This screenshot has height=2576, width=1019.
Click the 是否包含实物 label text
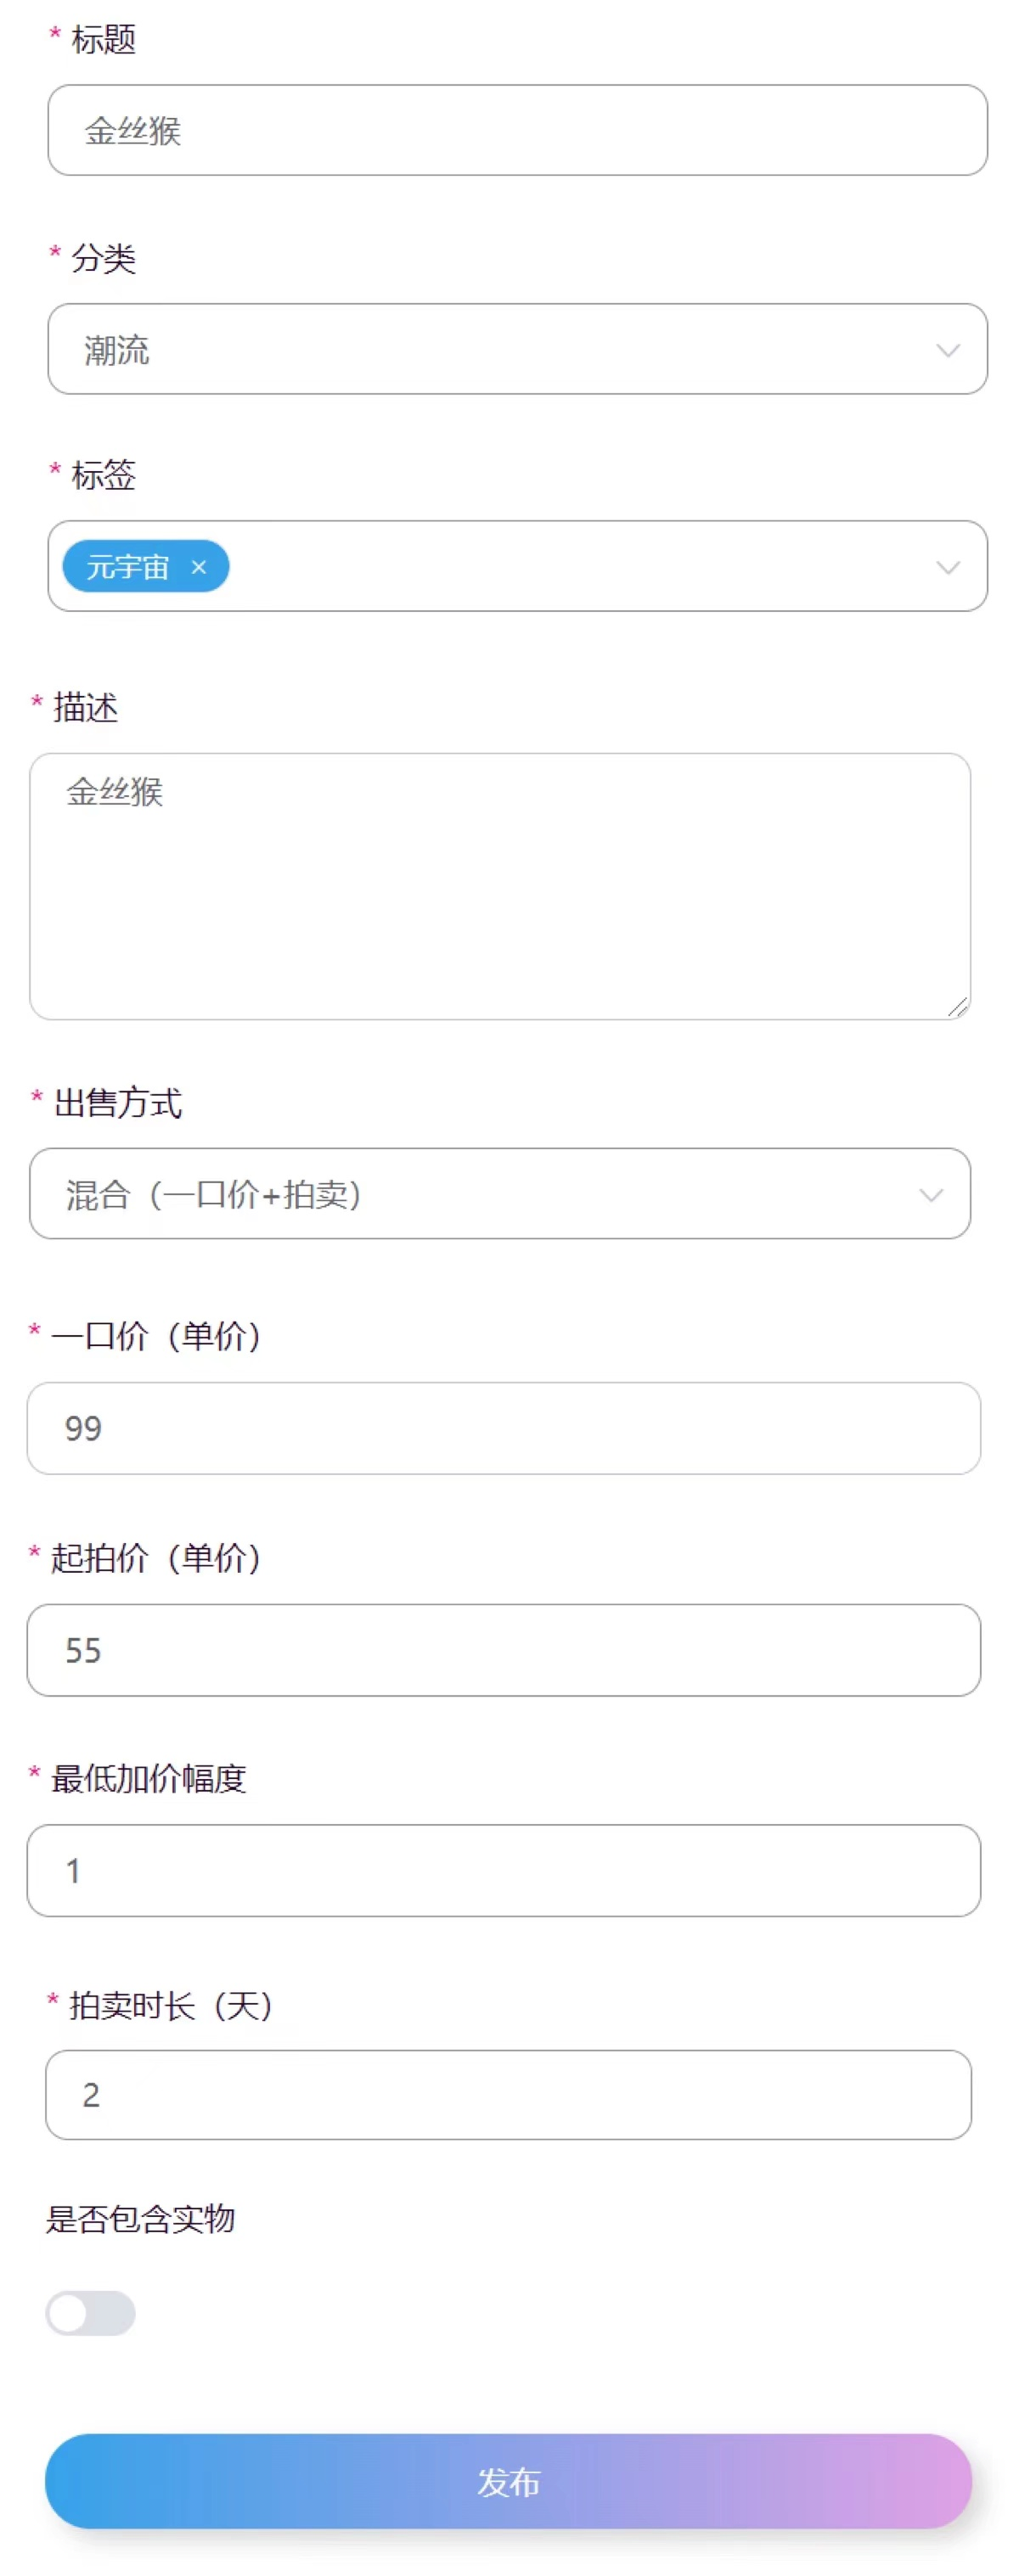(x=140, y=2219)
